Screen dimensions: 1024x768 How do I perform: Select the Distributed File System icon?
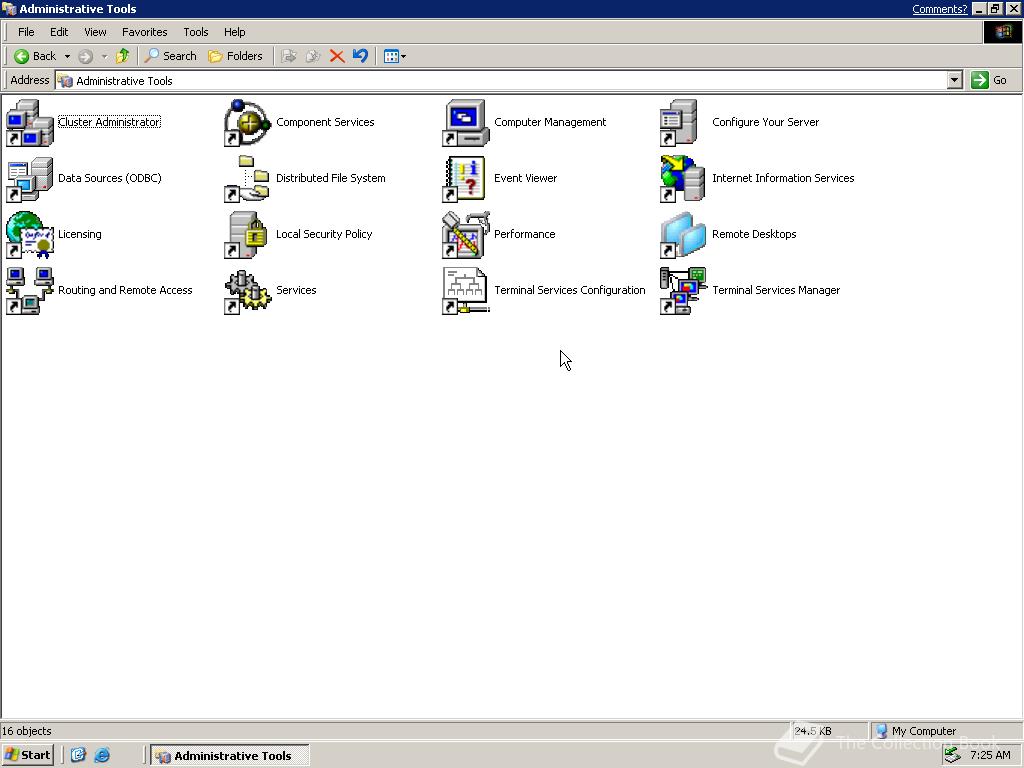248,178
